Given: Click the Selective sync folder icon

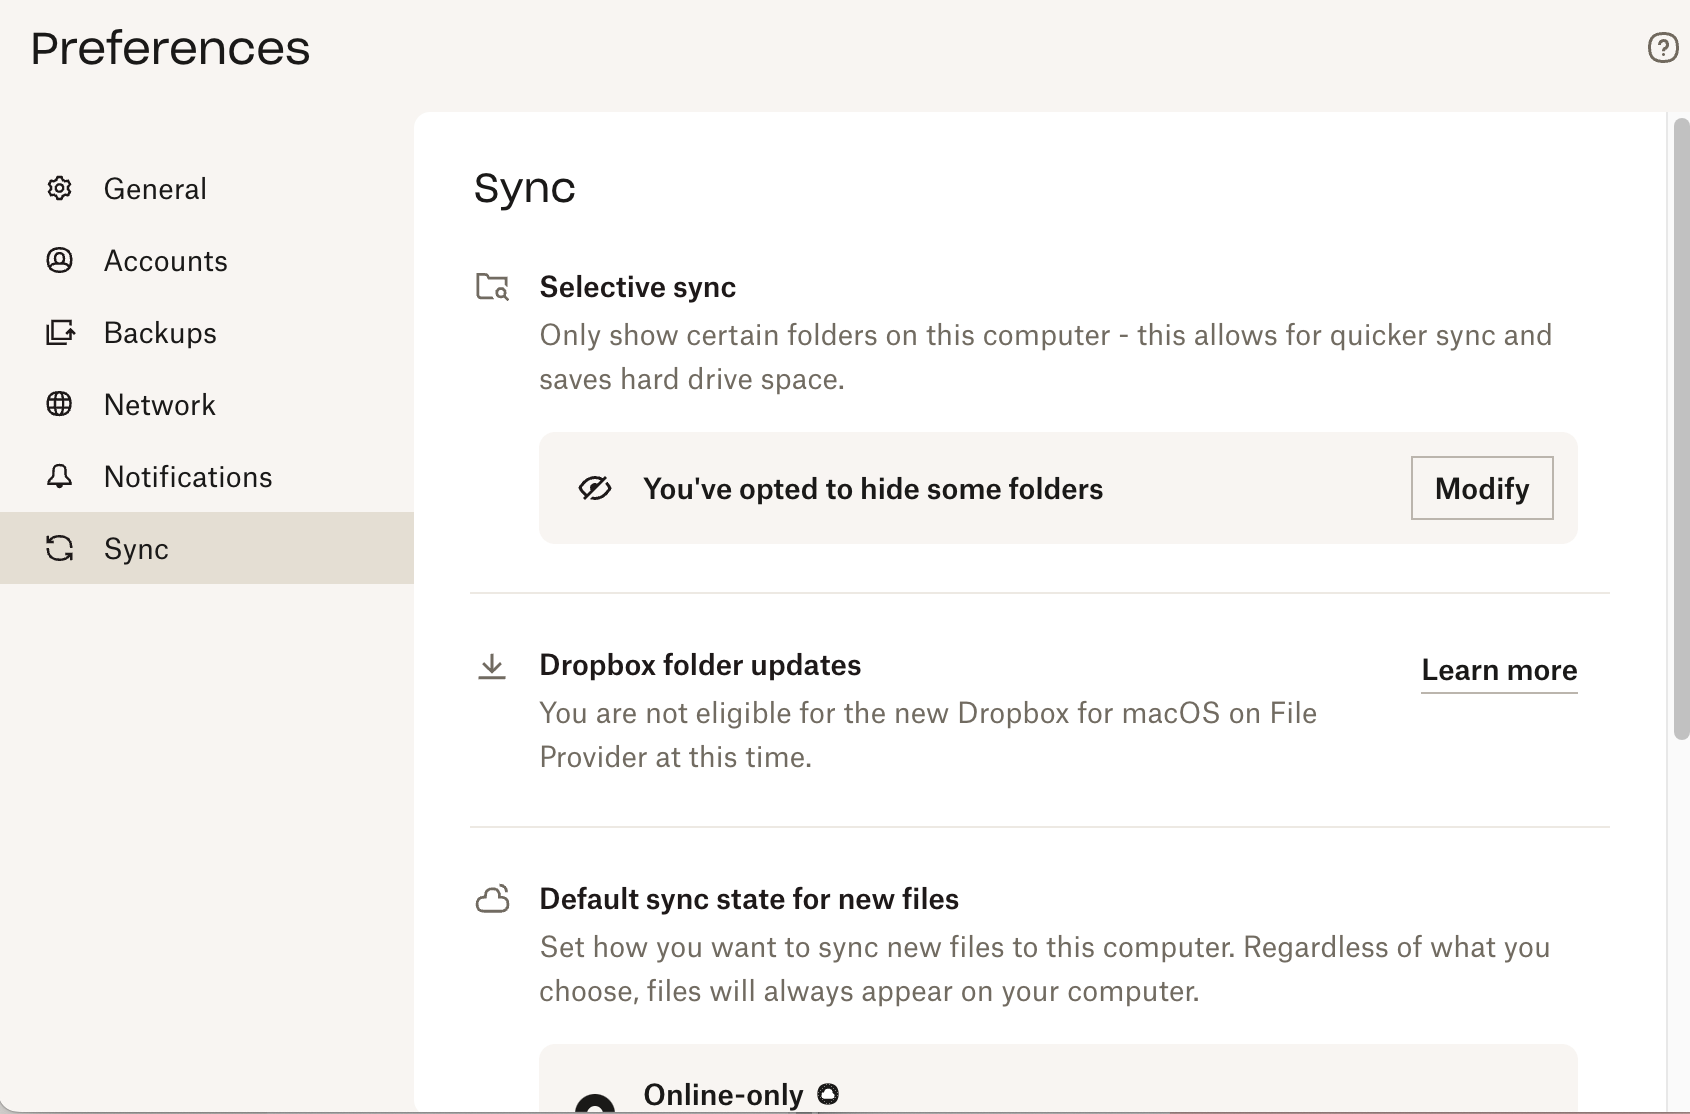Looking at the screenshot, I should pos(492,287).
